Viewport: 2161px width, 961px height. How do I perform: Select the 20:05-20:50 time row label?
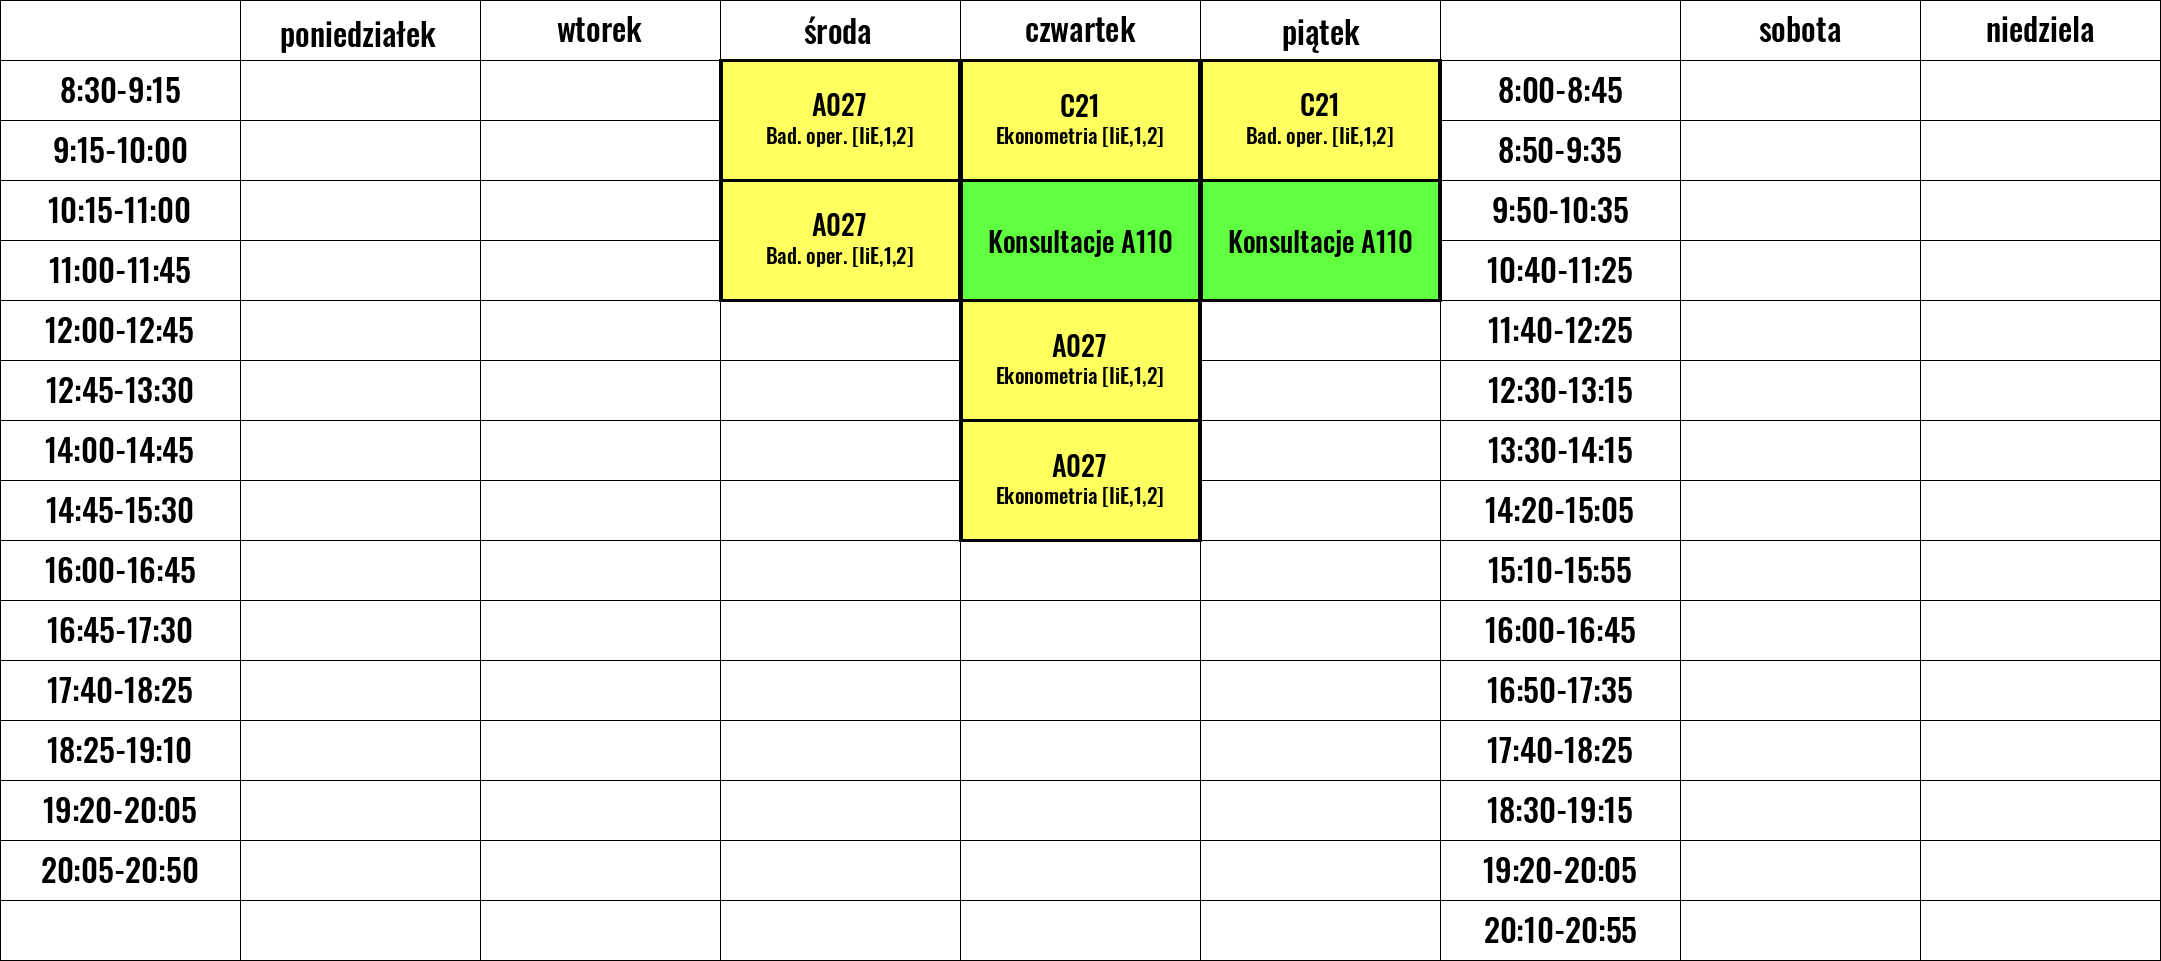120,871
